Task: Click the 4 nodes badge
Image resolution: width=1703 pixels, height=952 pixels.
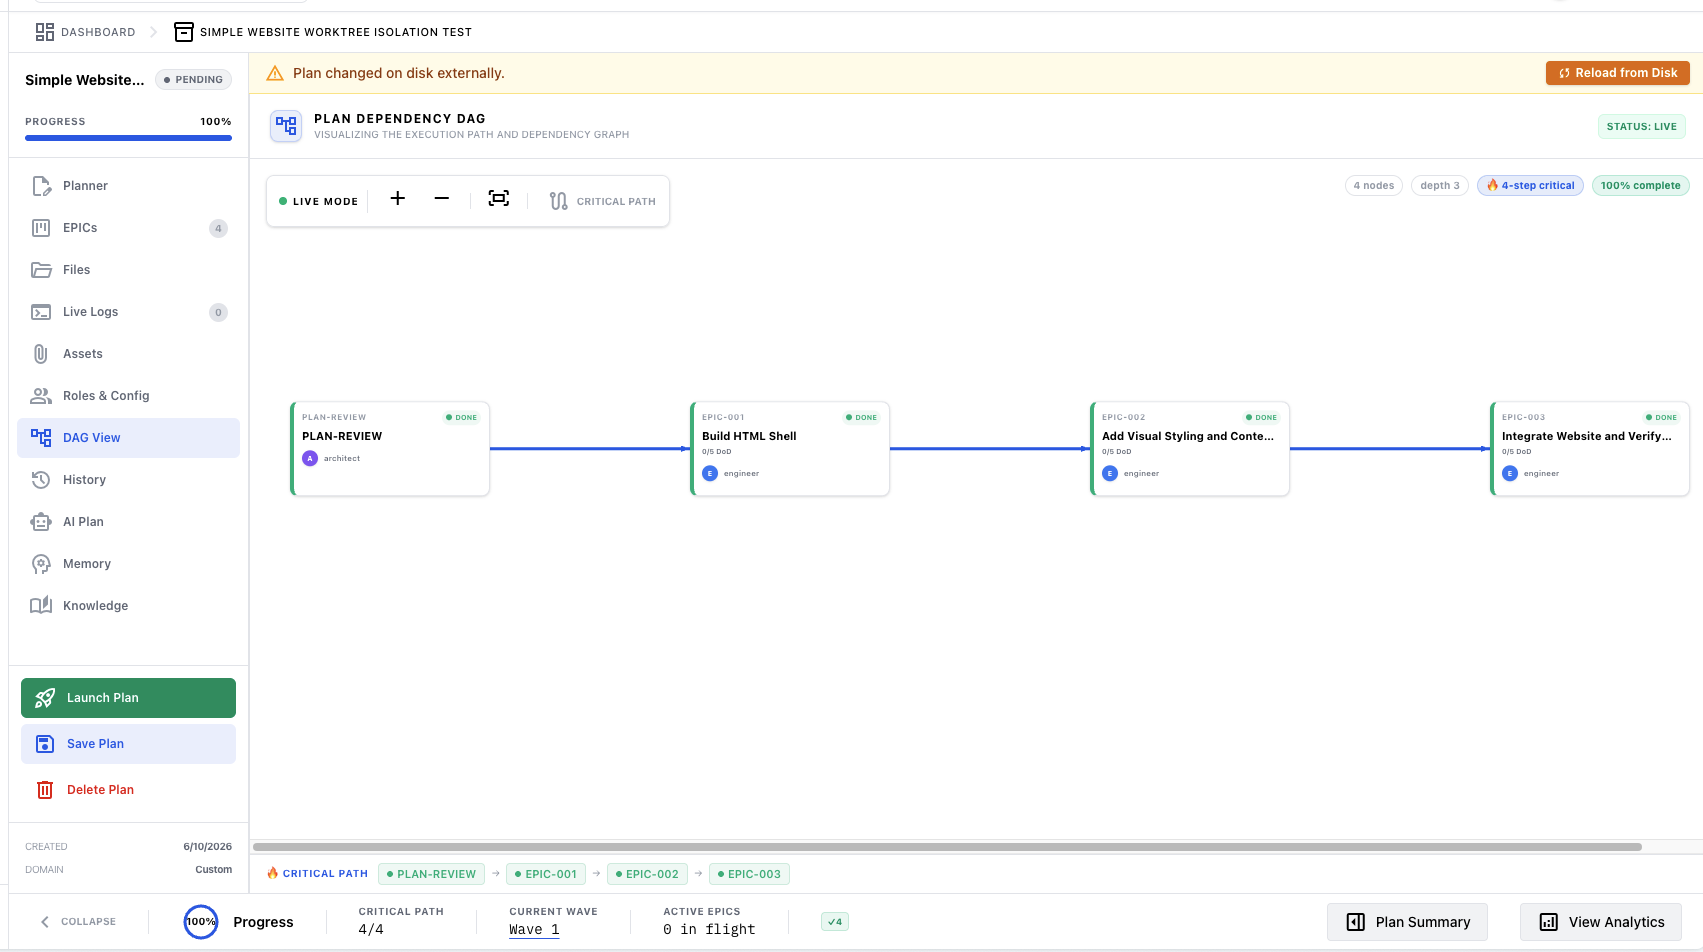Action: [x=1374, y=186]
